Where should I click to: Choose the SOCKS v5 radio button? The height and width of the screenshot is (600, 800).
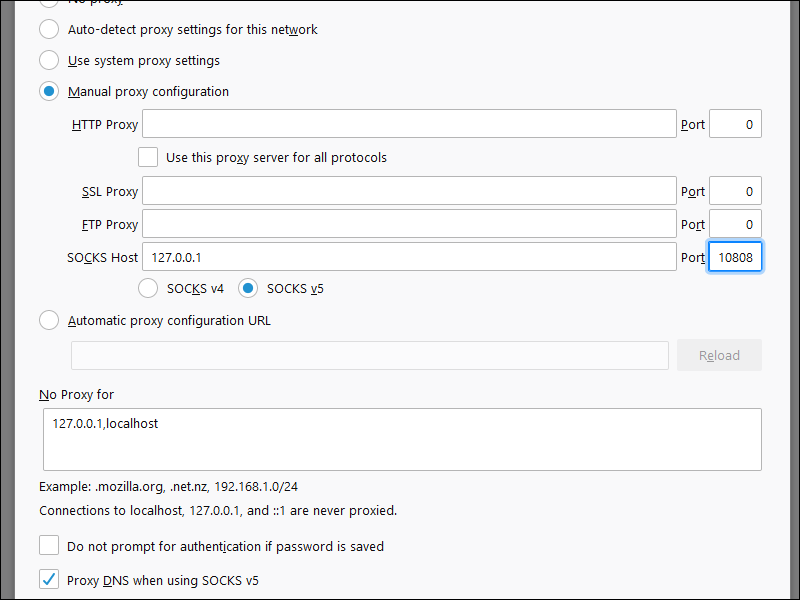click(x=248, y=288)
